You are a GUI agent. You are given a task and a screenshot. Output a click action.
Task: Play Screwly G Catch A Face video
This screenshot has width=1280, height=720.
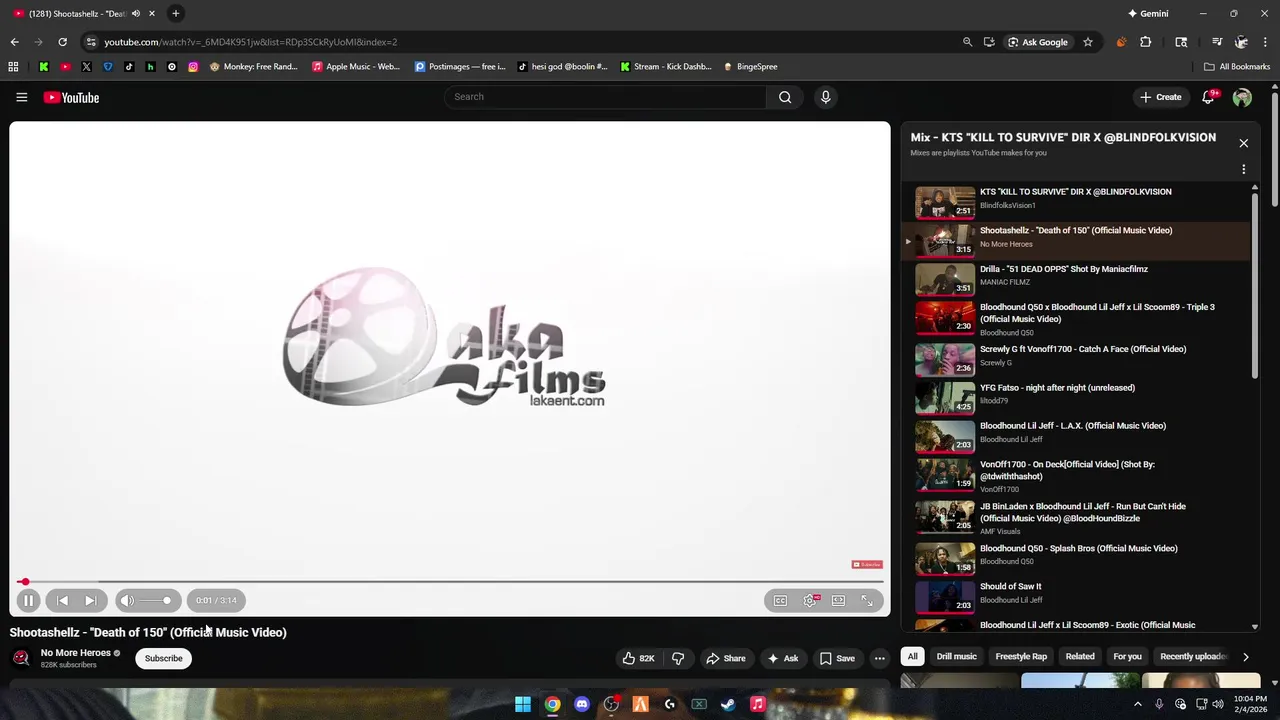click(1075, 358)
